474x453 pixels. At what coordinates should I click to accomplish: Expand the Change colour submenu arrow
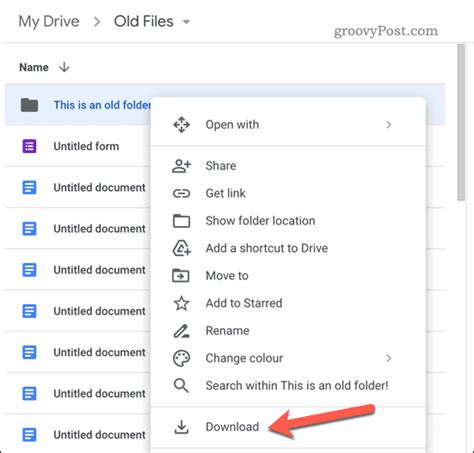point(389,358)
